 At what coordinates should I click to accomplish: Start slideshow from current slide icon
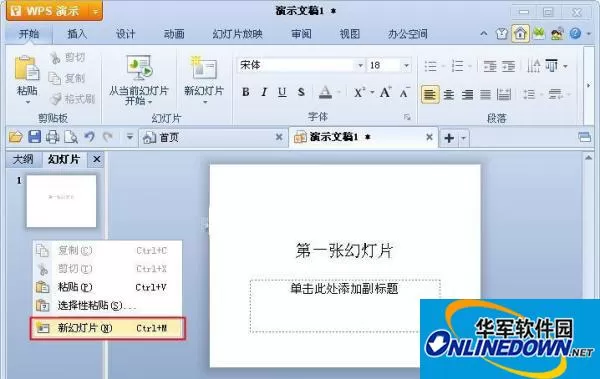[139, 68]
